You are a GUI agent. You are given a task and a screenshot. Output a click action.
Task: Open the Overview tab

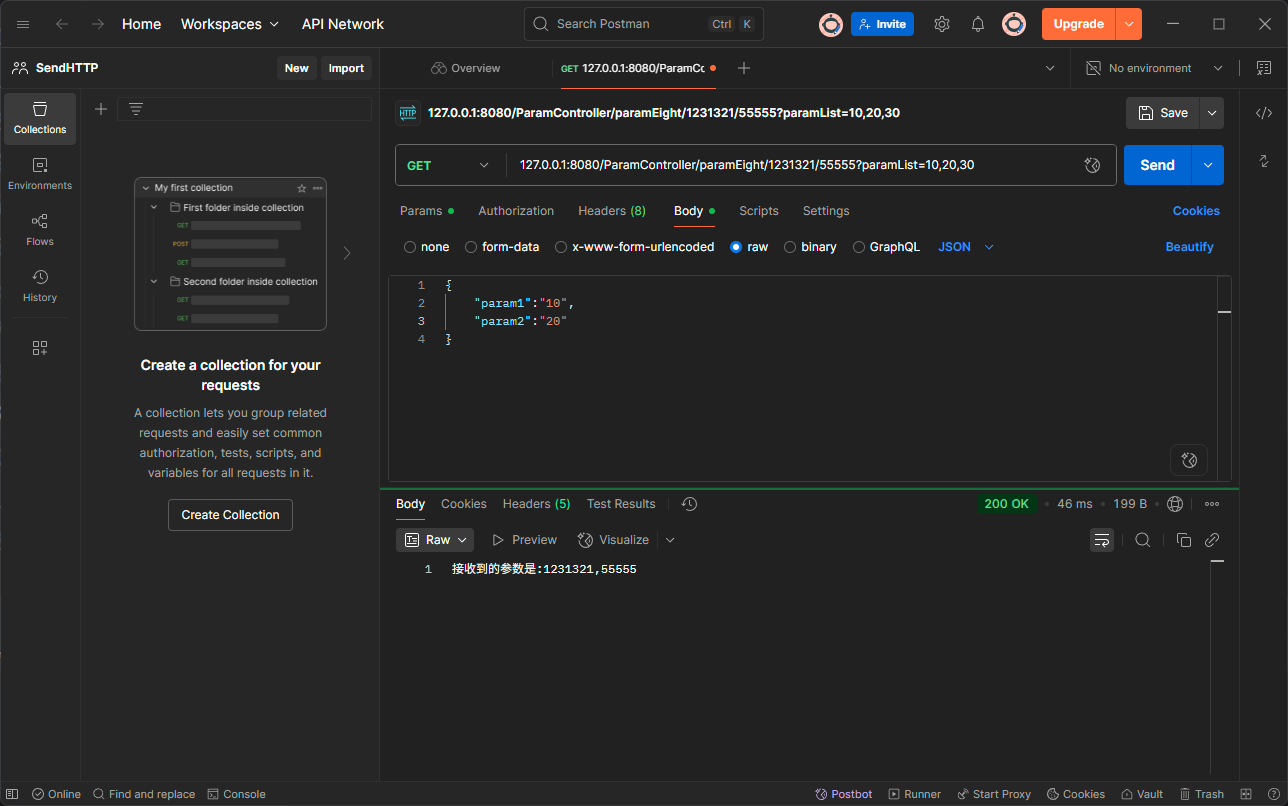[466, 68]
